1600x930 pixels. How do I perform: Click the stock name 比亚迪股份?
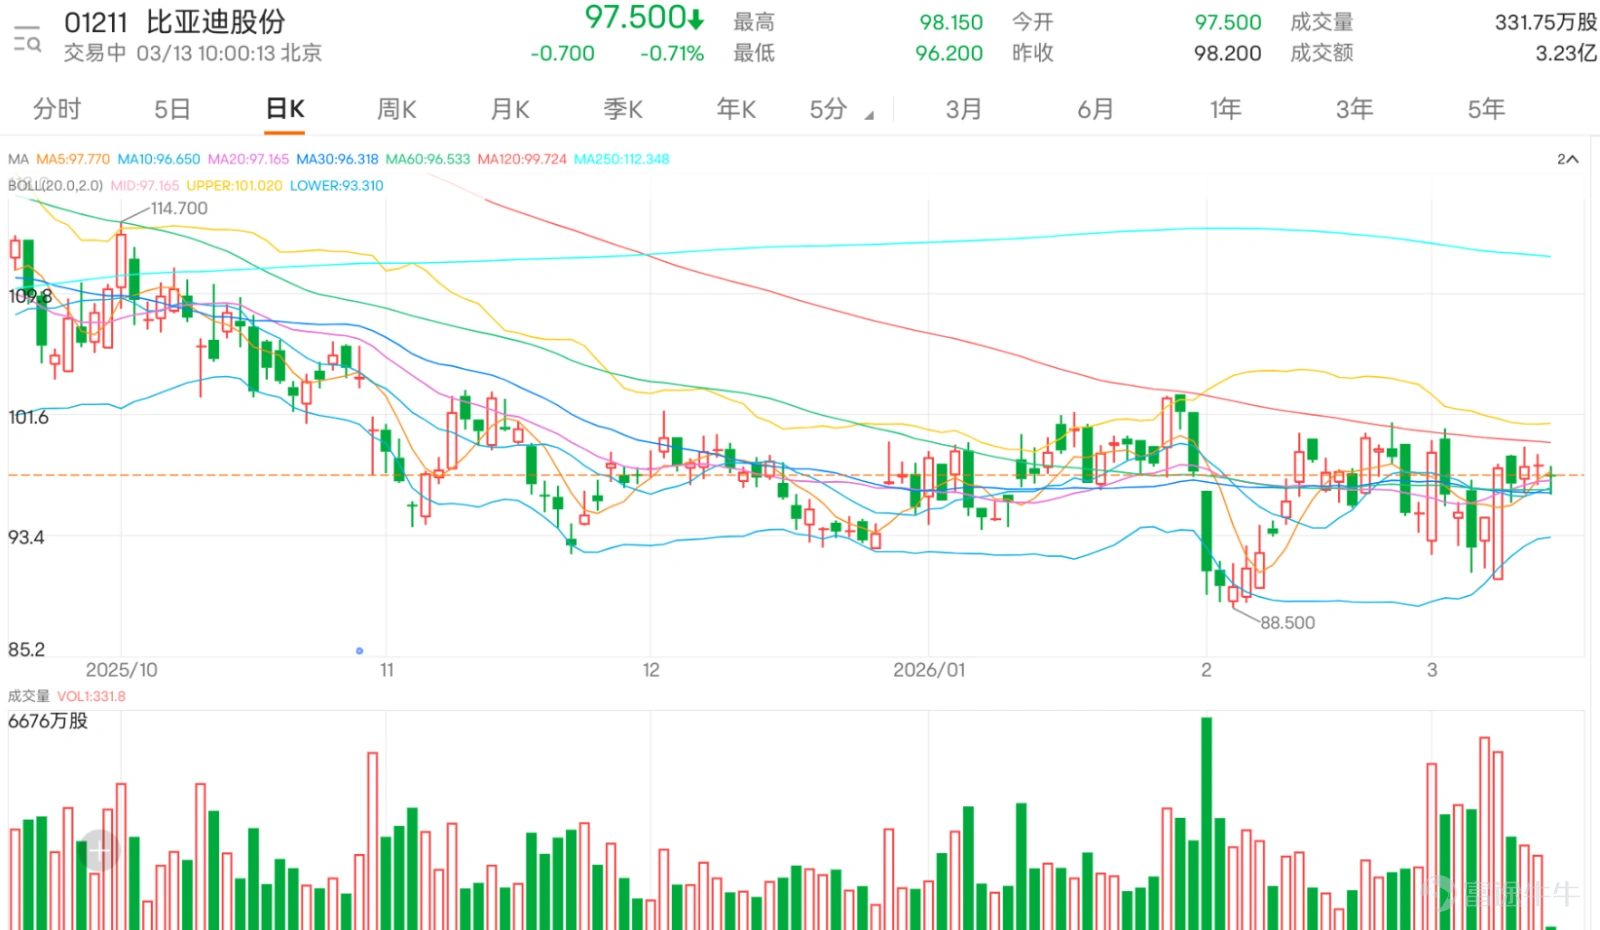[216, 21]
